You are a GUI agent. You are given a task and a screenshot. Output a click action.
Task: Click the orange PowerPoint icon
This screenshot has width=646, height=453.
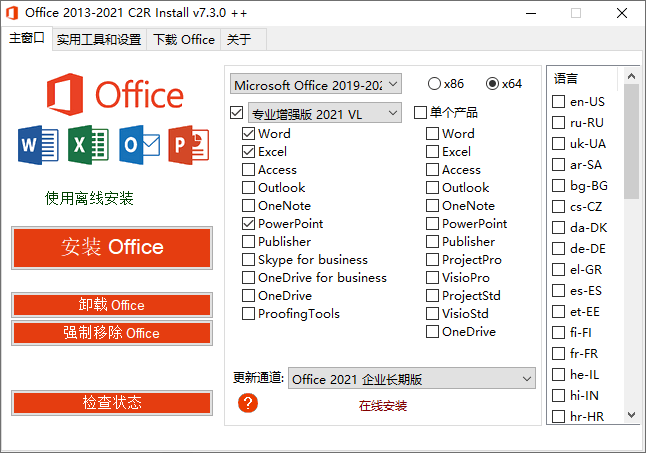pos(188,146)
